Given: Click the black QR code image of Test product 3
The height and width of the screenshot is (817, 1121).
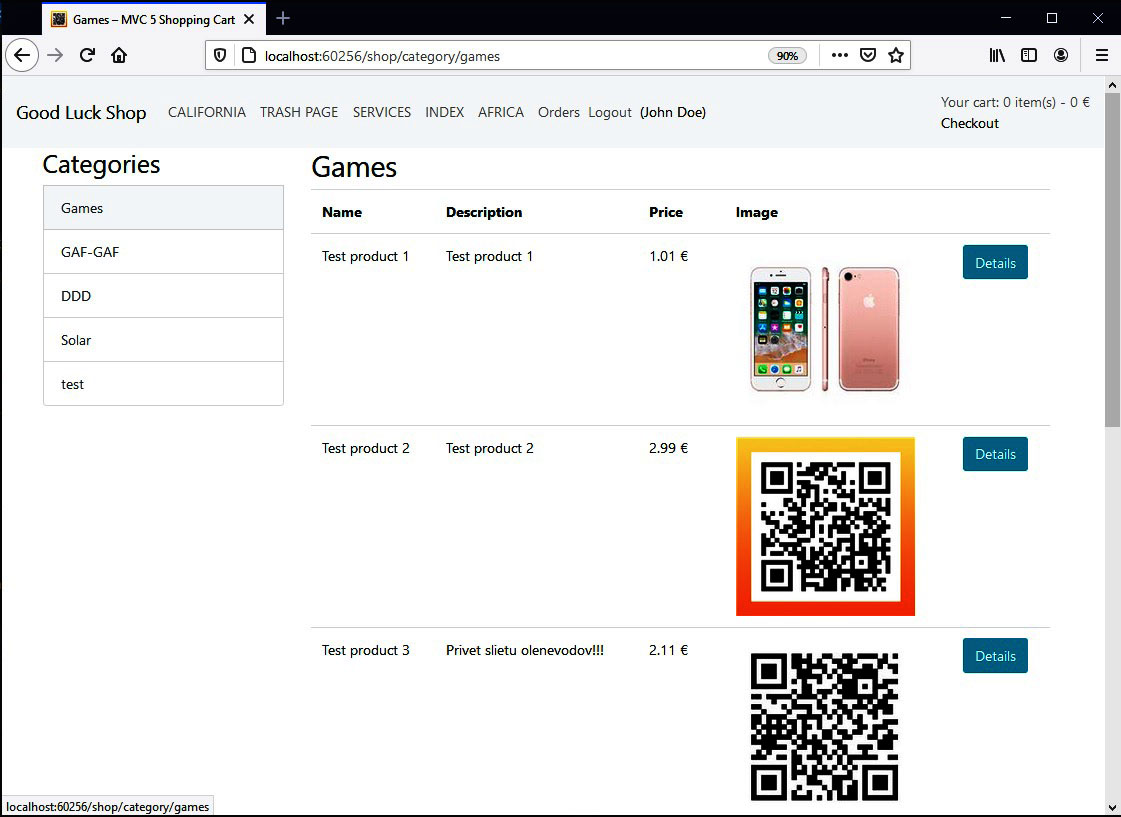Looking at the screenshot, I should click(x=824, y=727).
